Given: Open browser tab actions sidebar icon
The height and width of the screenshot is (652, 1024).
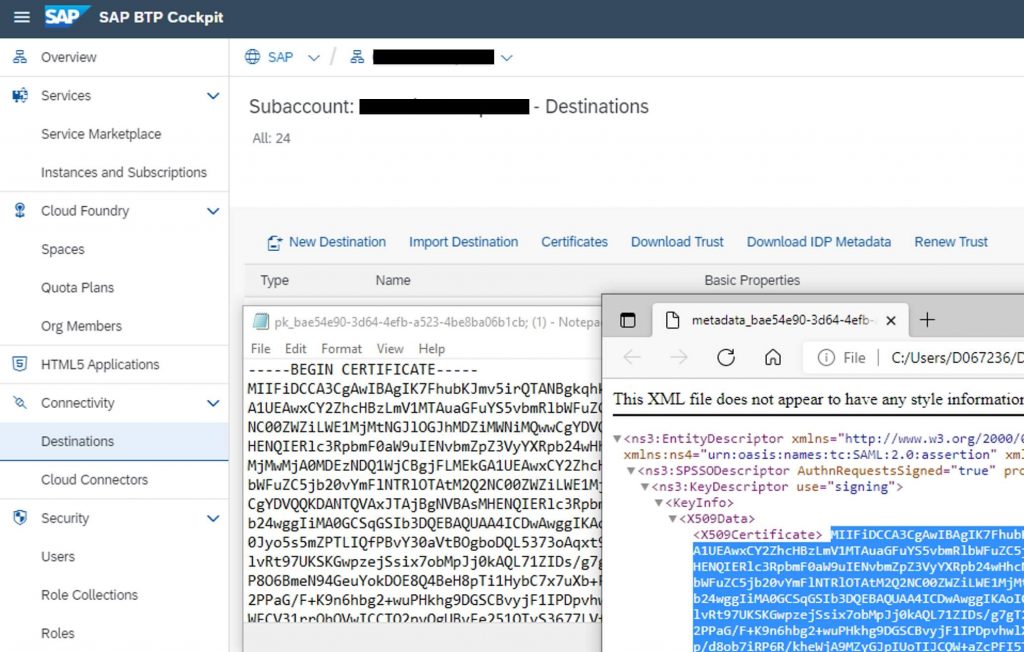Looking at the screenshot, I should click(628, 320).
